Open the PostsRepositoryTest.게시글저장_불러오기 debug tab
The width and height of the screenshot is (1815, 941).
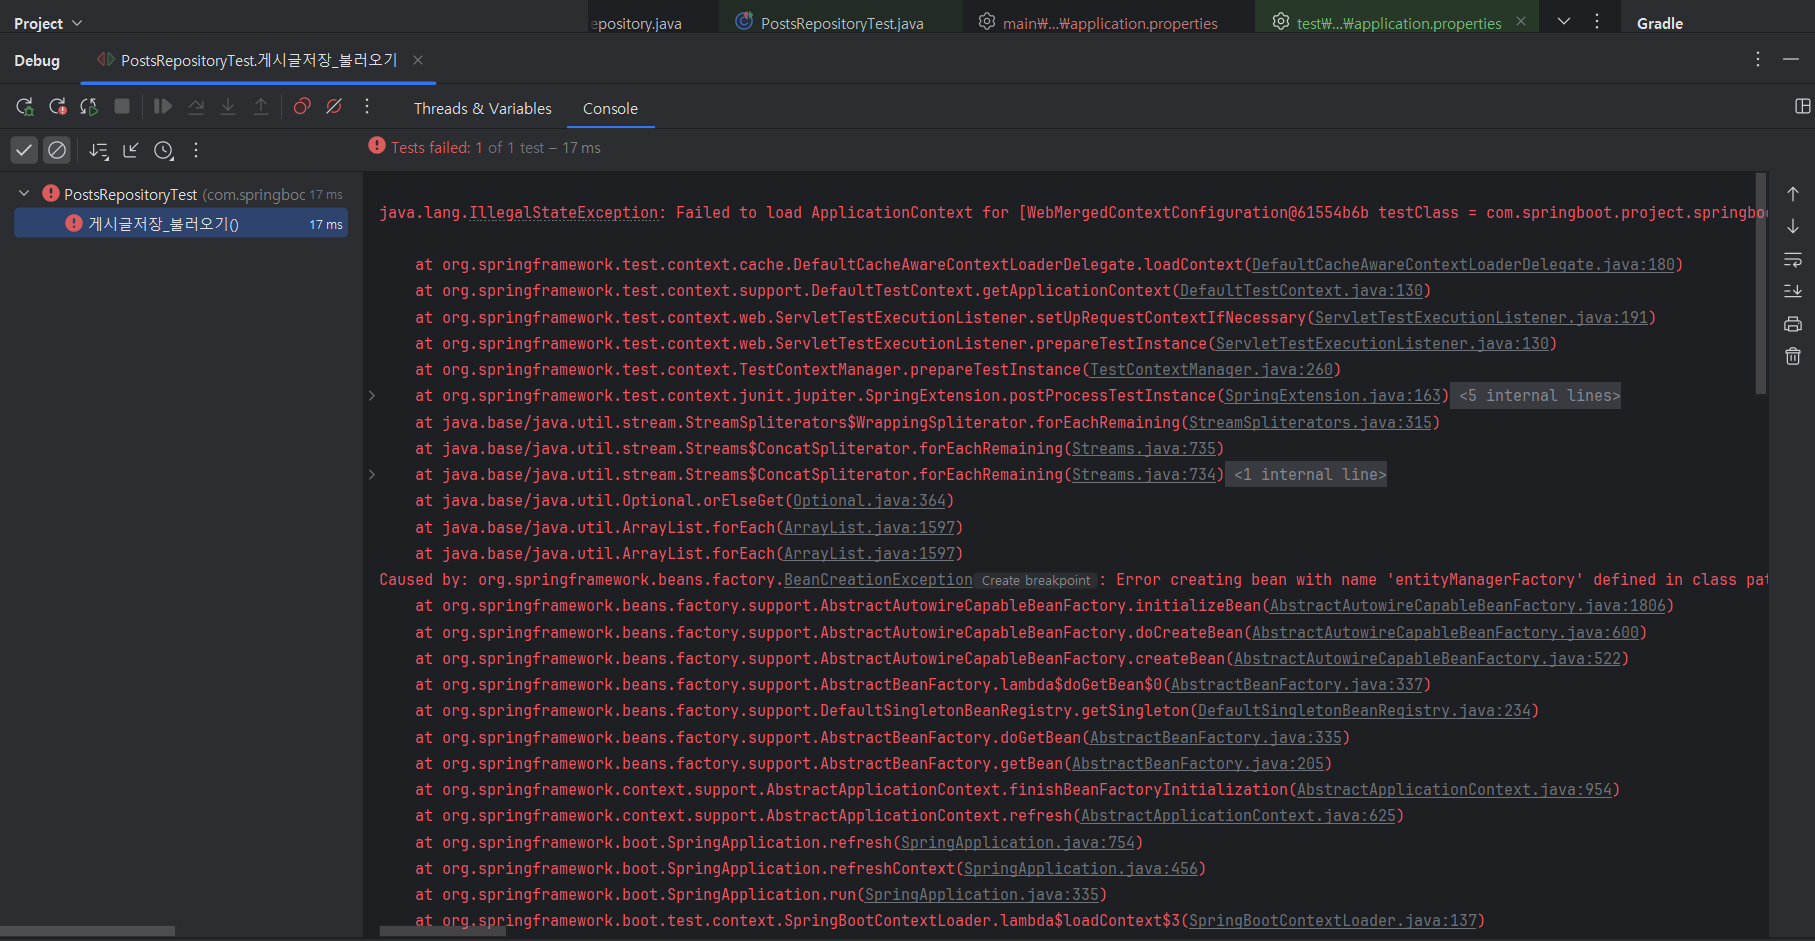258,60
